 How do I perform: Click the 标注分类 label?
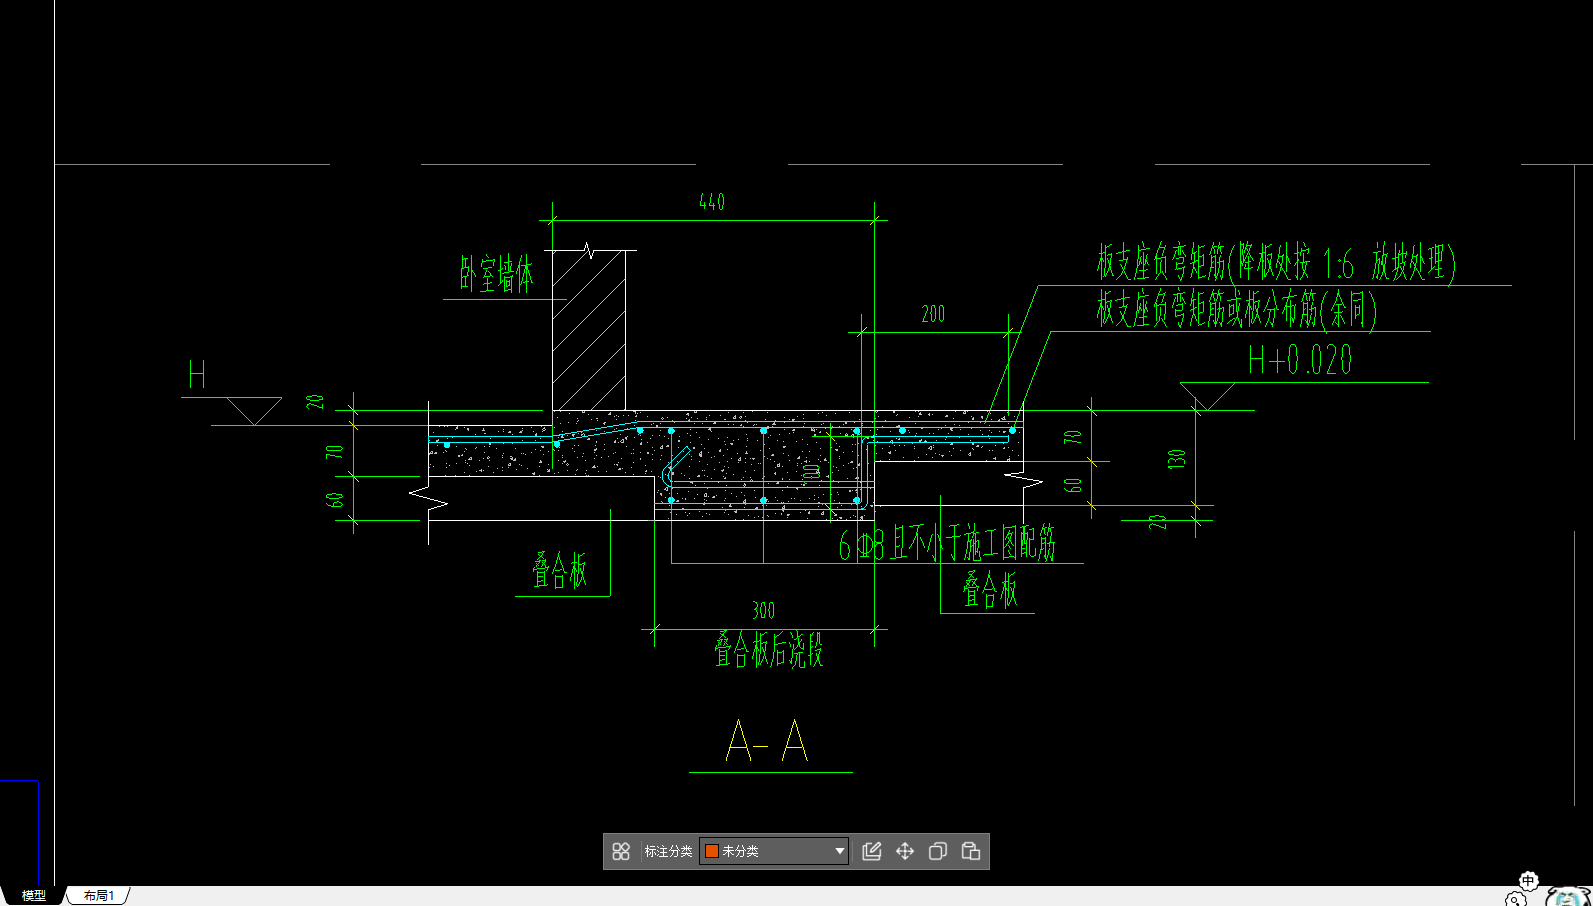pos(668,851)
